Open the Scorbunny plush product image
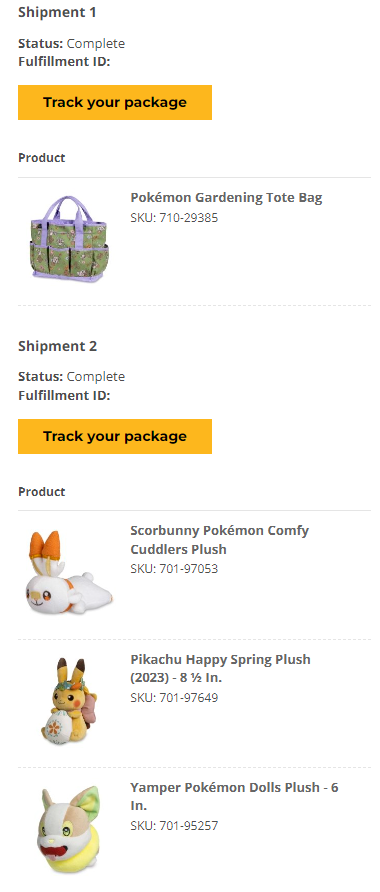This screenshot has width=380, height=892. coord(69,572)
